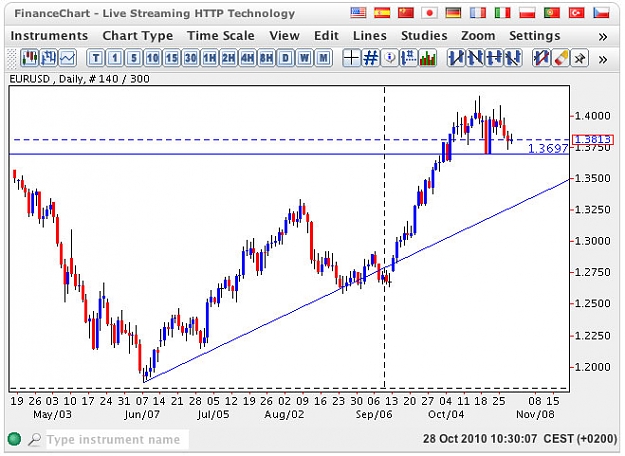The height and width of the screenshot is (456, 625).
Task: Click the instrument name search field
Action: click(x=117, y=439)
